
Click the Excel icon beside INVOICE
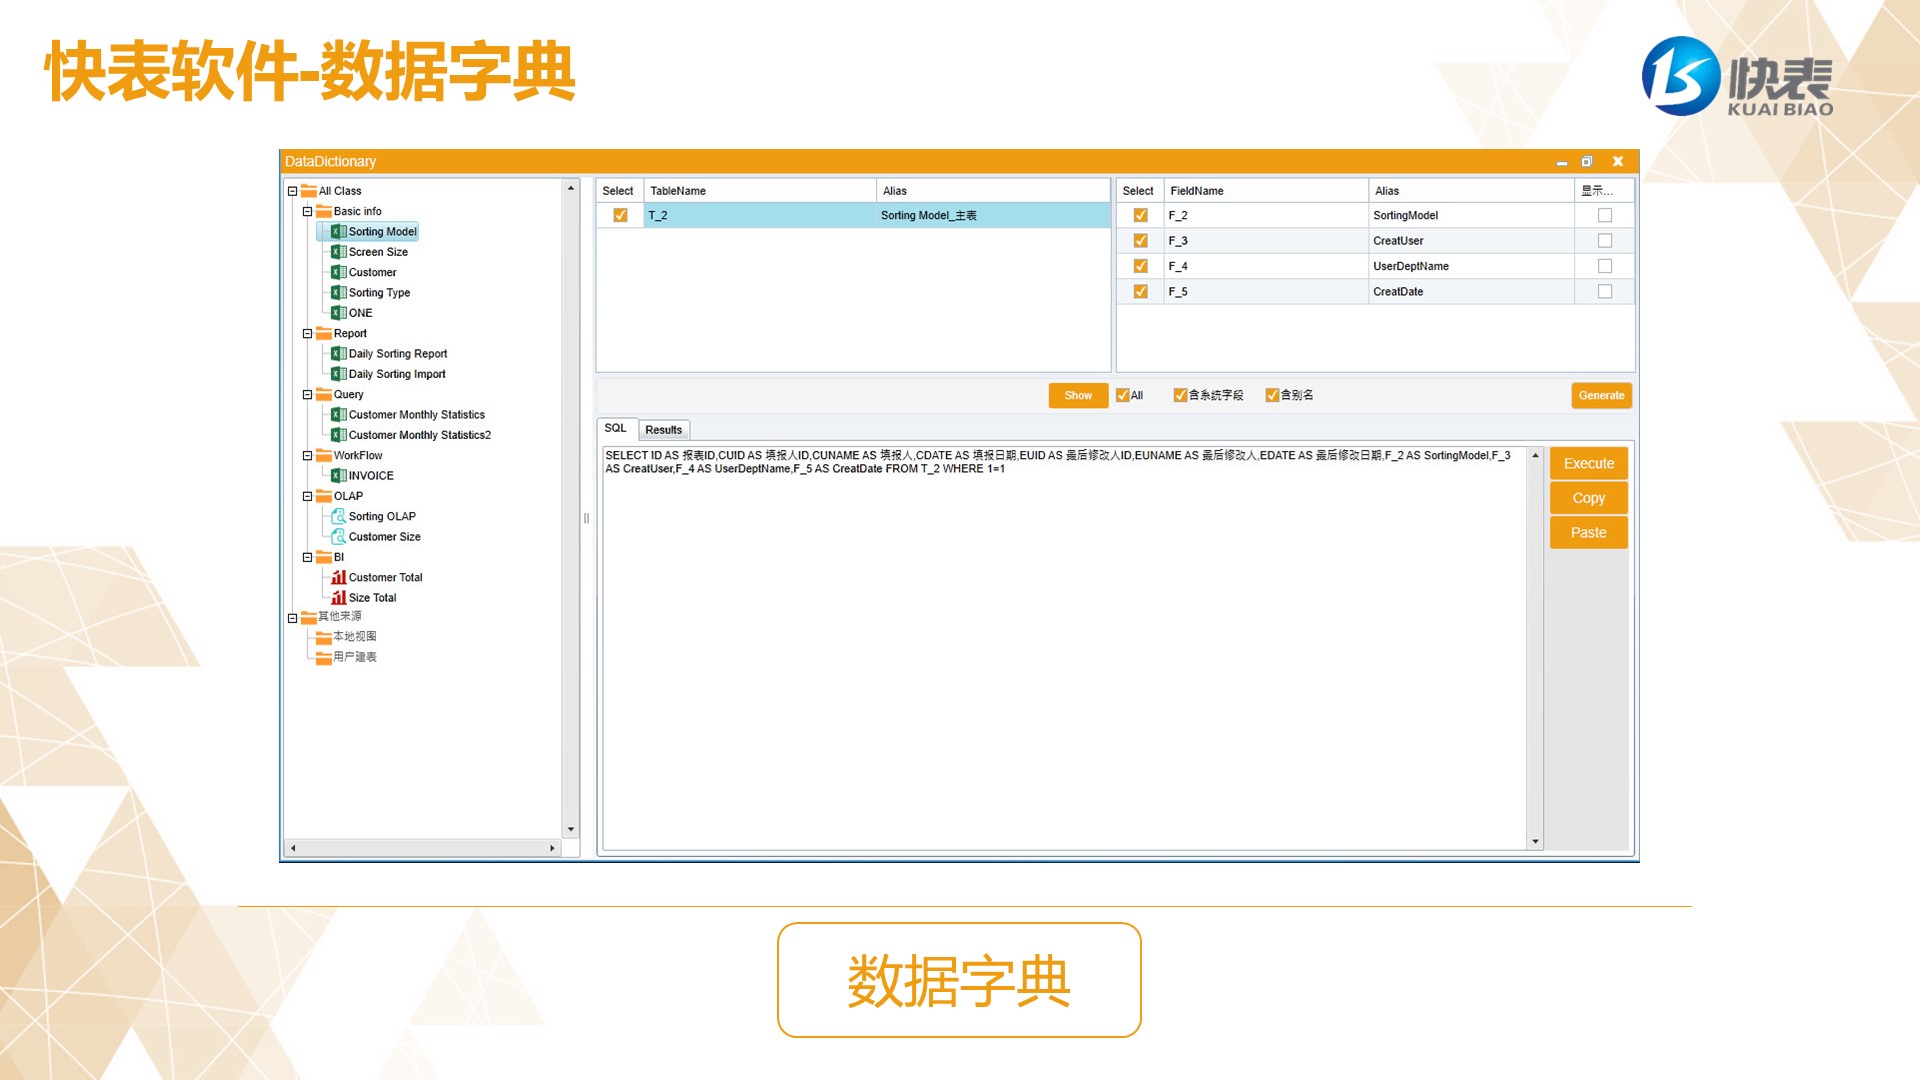[339, 476]
